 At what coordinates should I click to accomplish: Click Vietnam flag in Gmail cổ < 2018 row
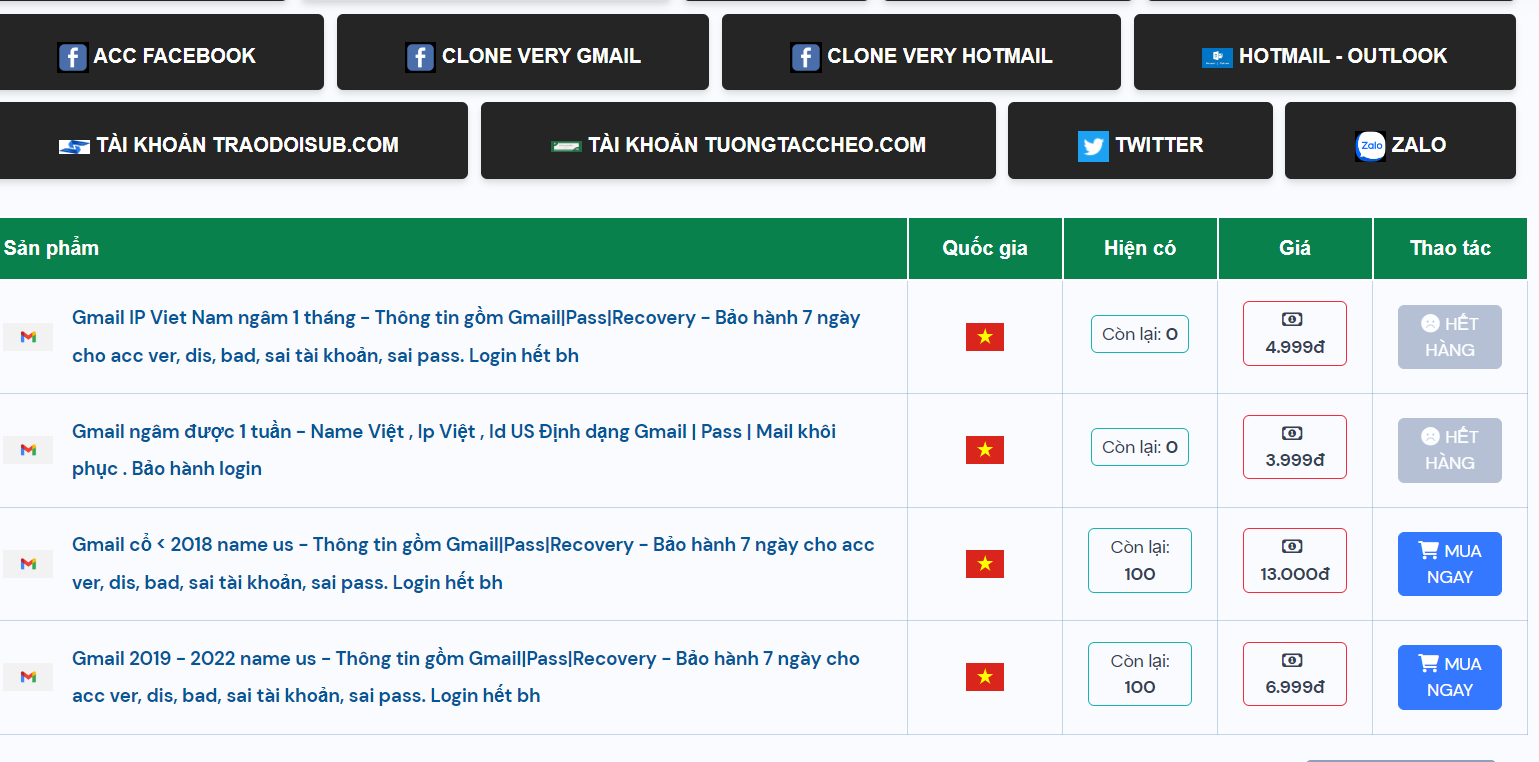click(985, 564)
